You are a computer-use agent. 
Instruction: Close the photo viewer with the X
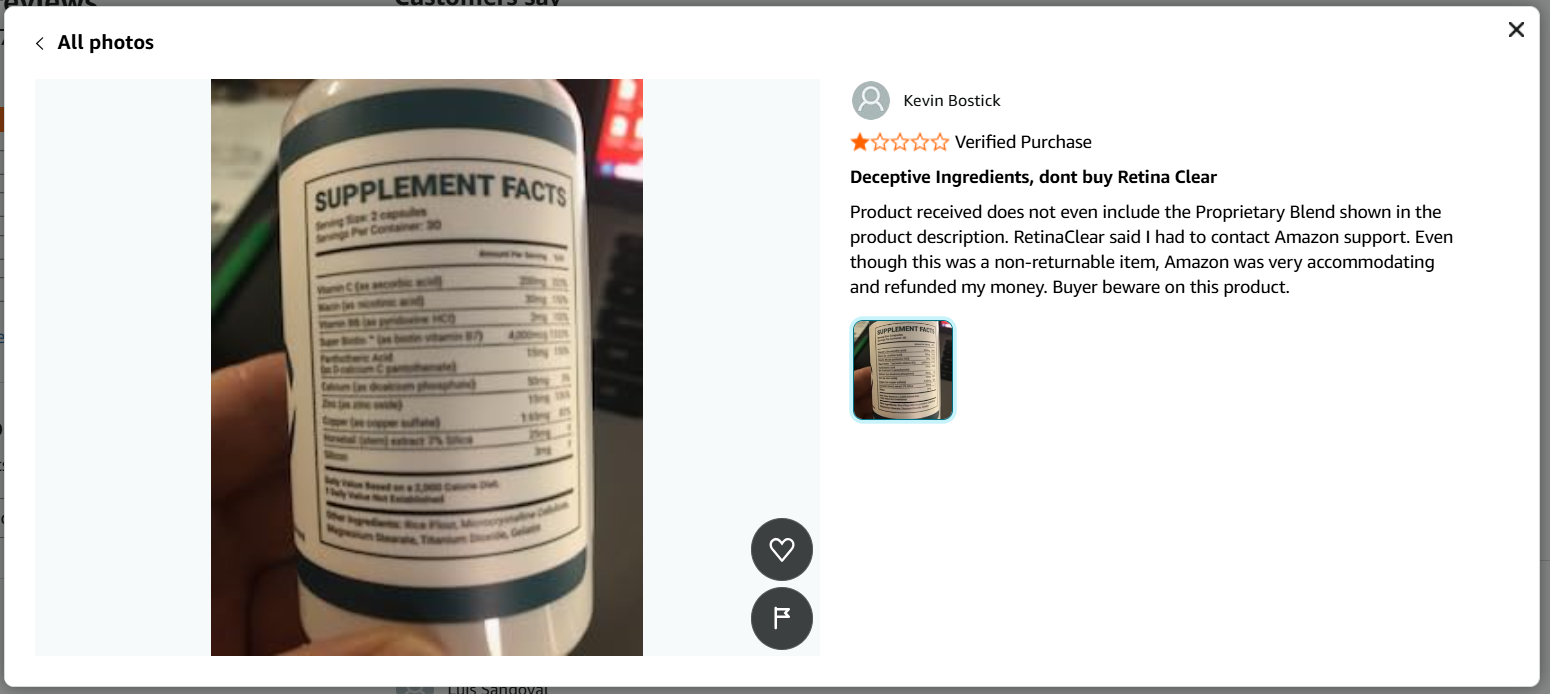click(x=1516, y=30)
